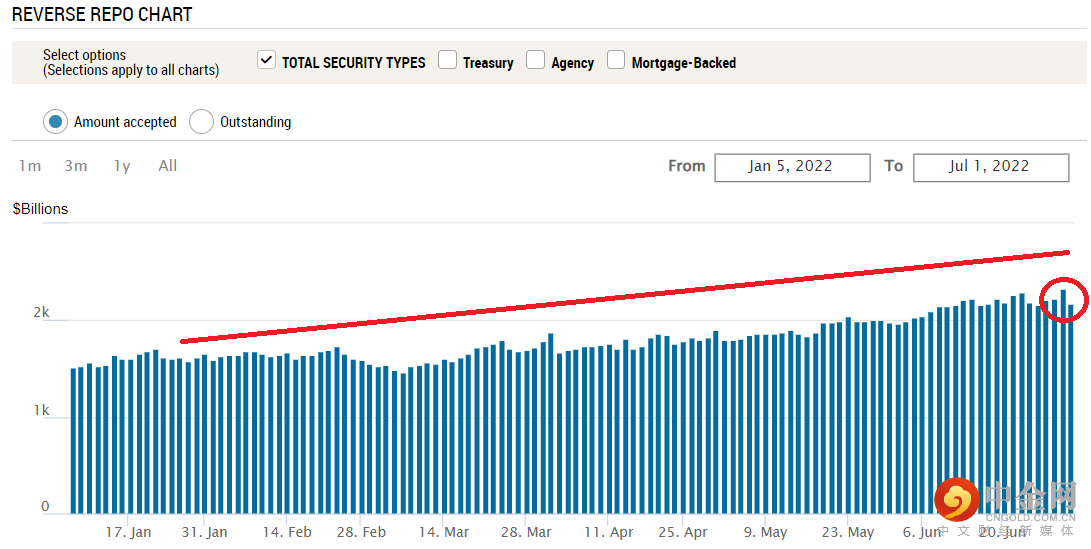Viewport: 1091px width, 549px height.
Task: Click the 28. Mar axis date label
Action: [525, 532]
